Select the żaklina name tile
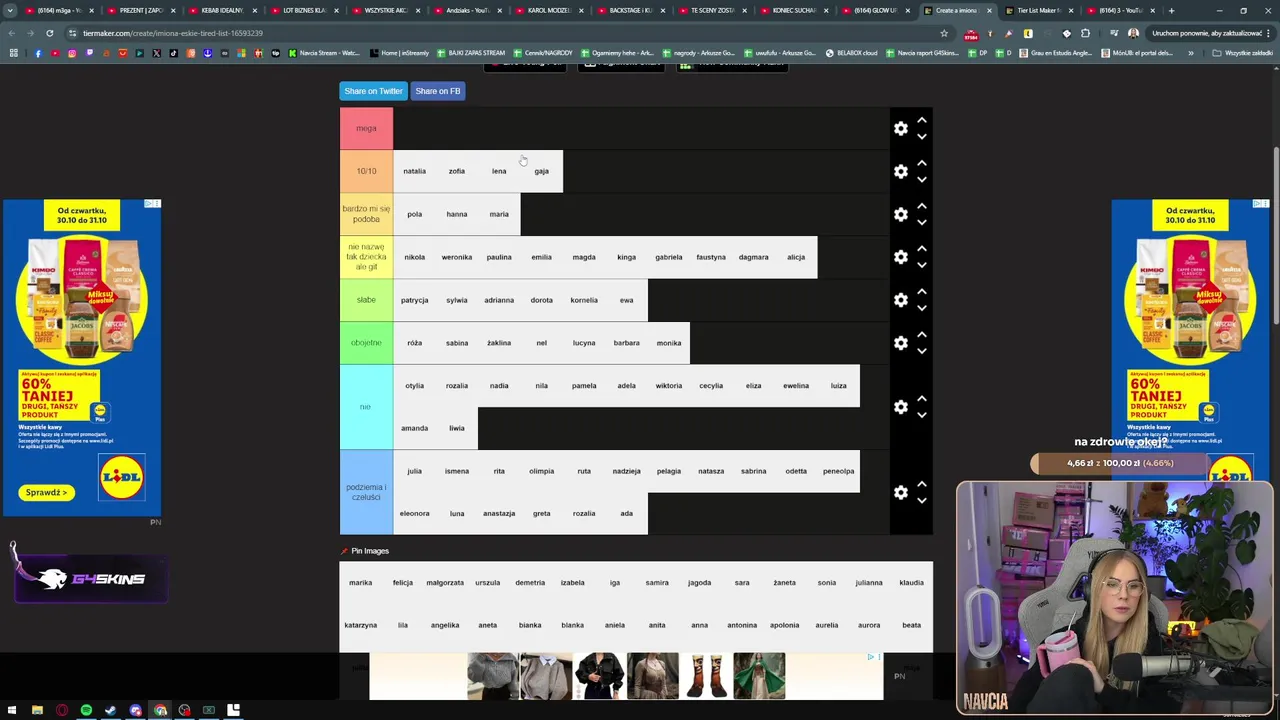This screenshot has width=1280, height=720. [x=499, y=343]
